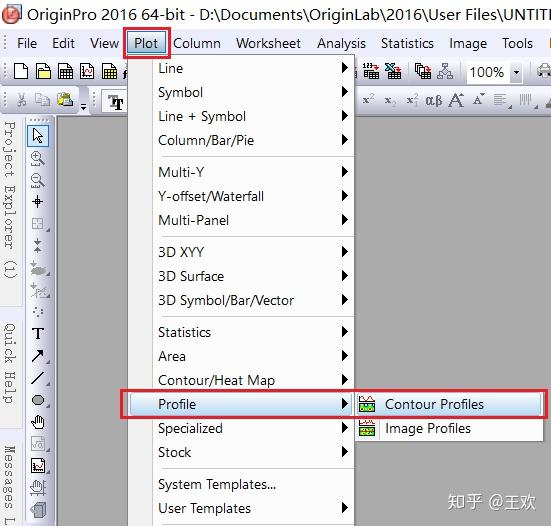This screenshot has height=526, width=551.
Task: Expand the Contour/Heat Map submenu
Action: 253,380
